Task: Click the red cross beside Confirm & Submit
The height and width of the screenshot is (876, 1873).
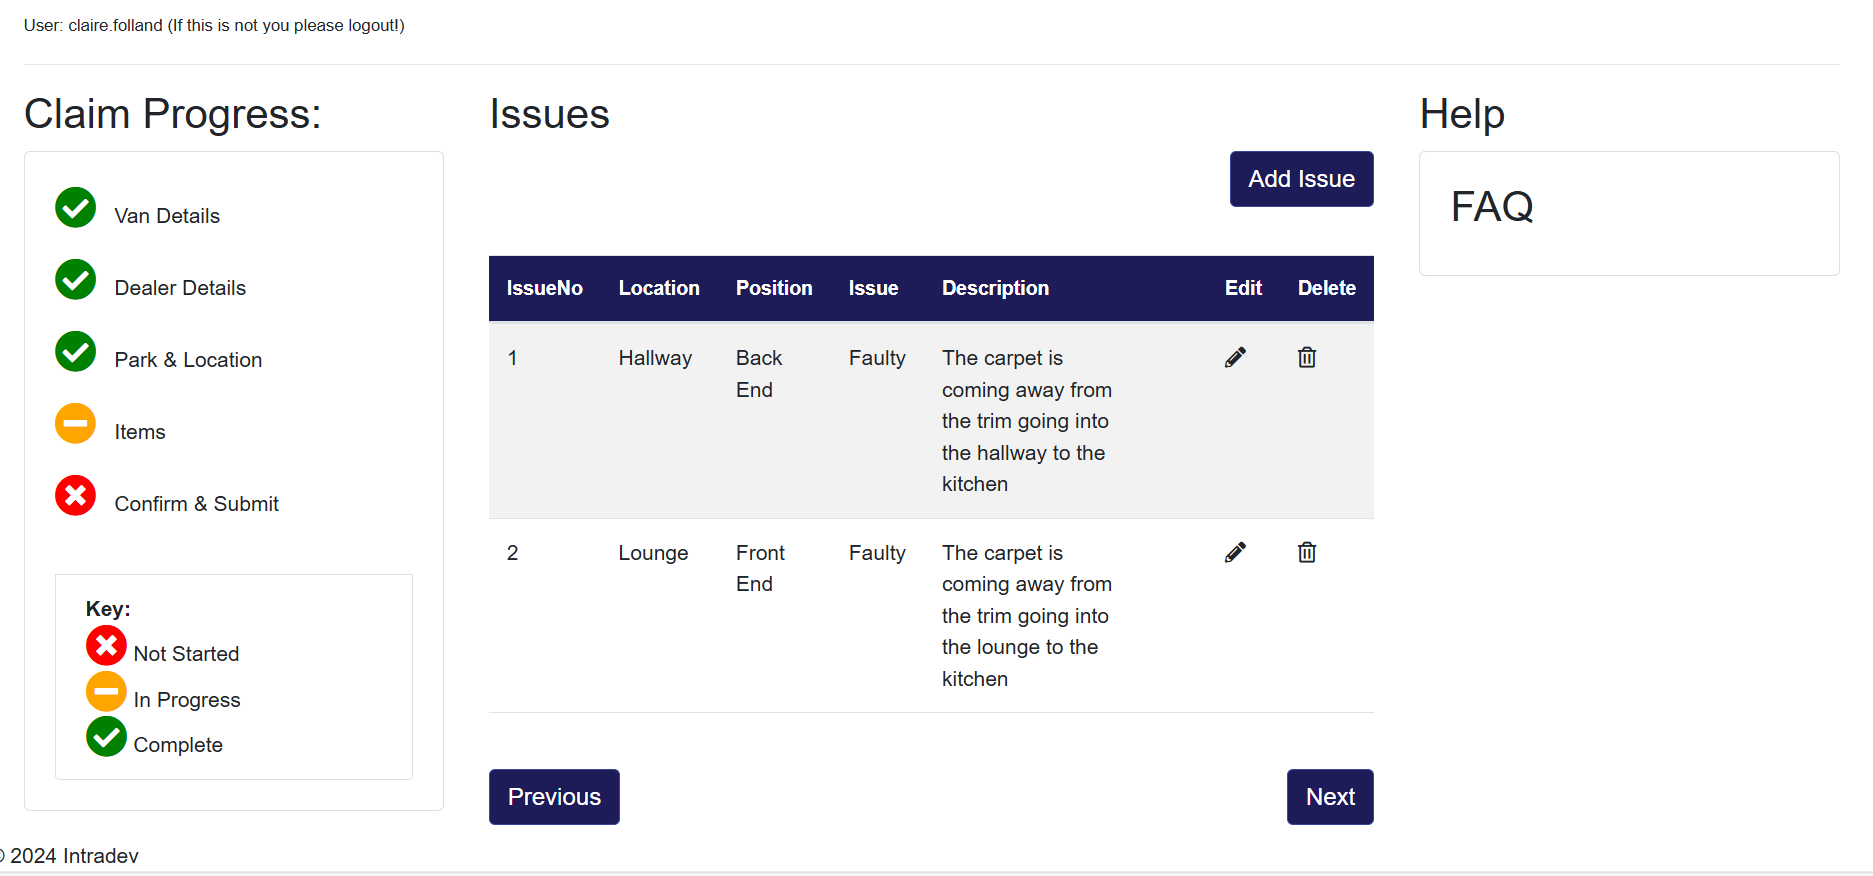Action: 76,496
